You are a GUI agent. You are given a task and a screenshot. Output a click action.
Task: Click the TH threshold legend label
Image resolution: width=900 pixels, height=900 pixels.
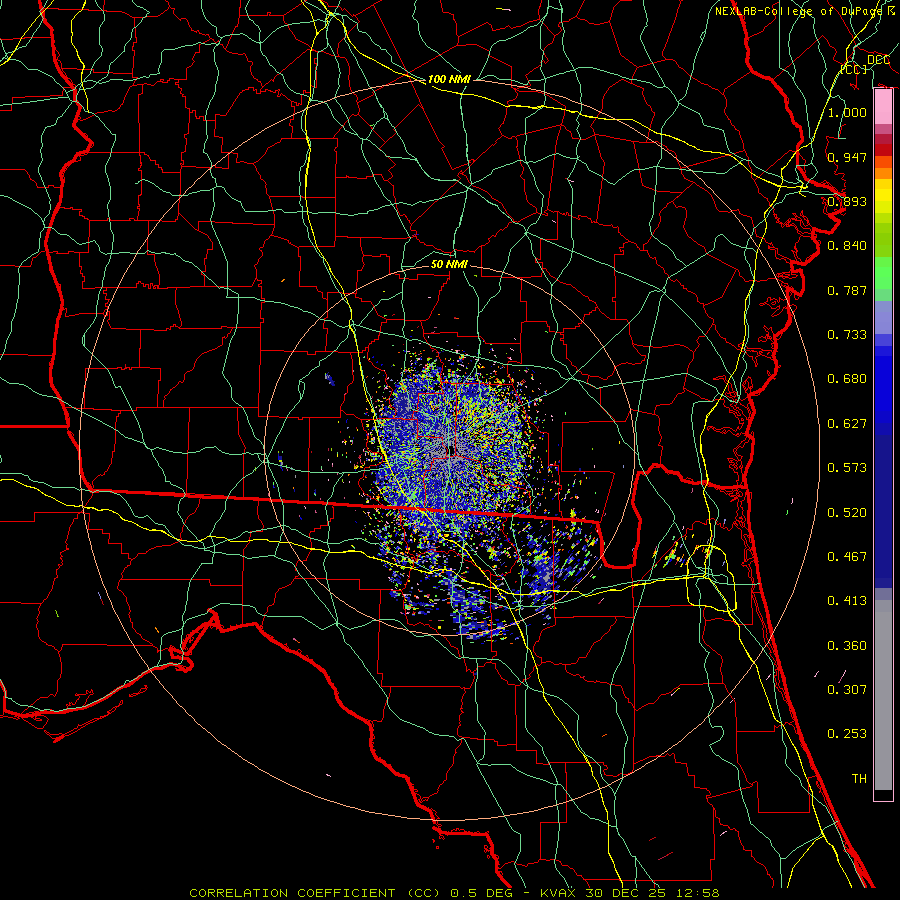859,779
